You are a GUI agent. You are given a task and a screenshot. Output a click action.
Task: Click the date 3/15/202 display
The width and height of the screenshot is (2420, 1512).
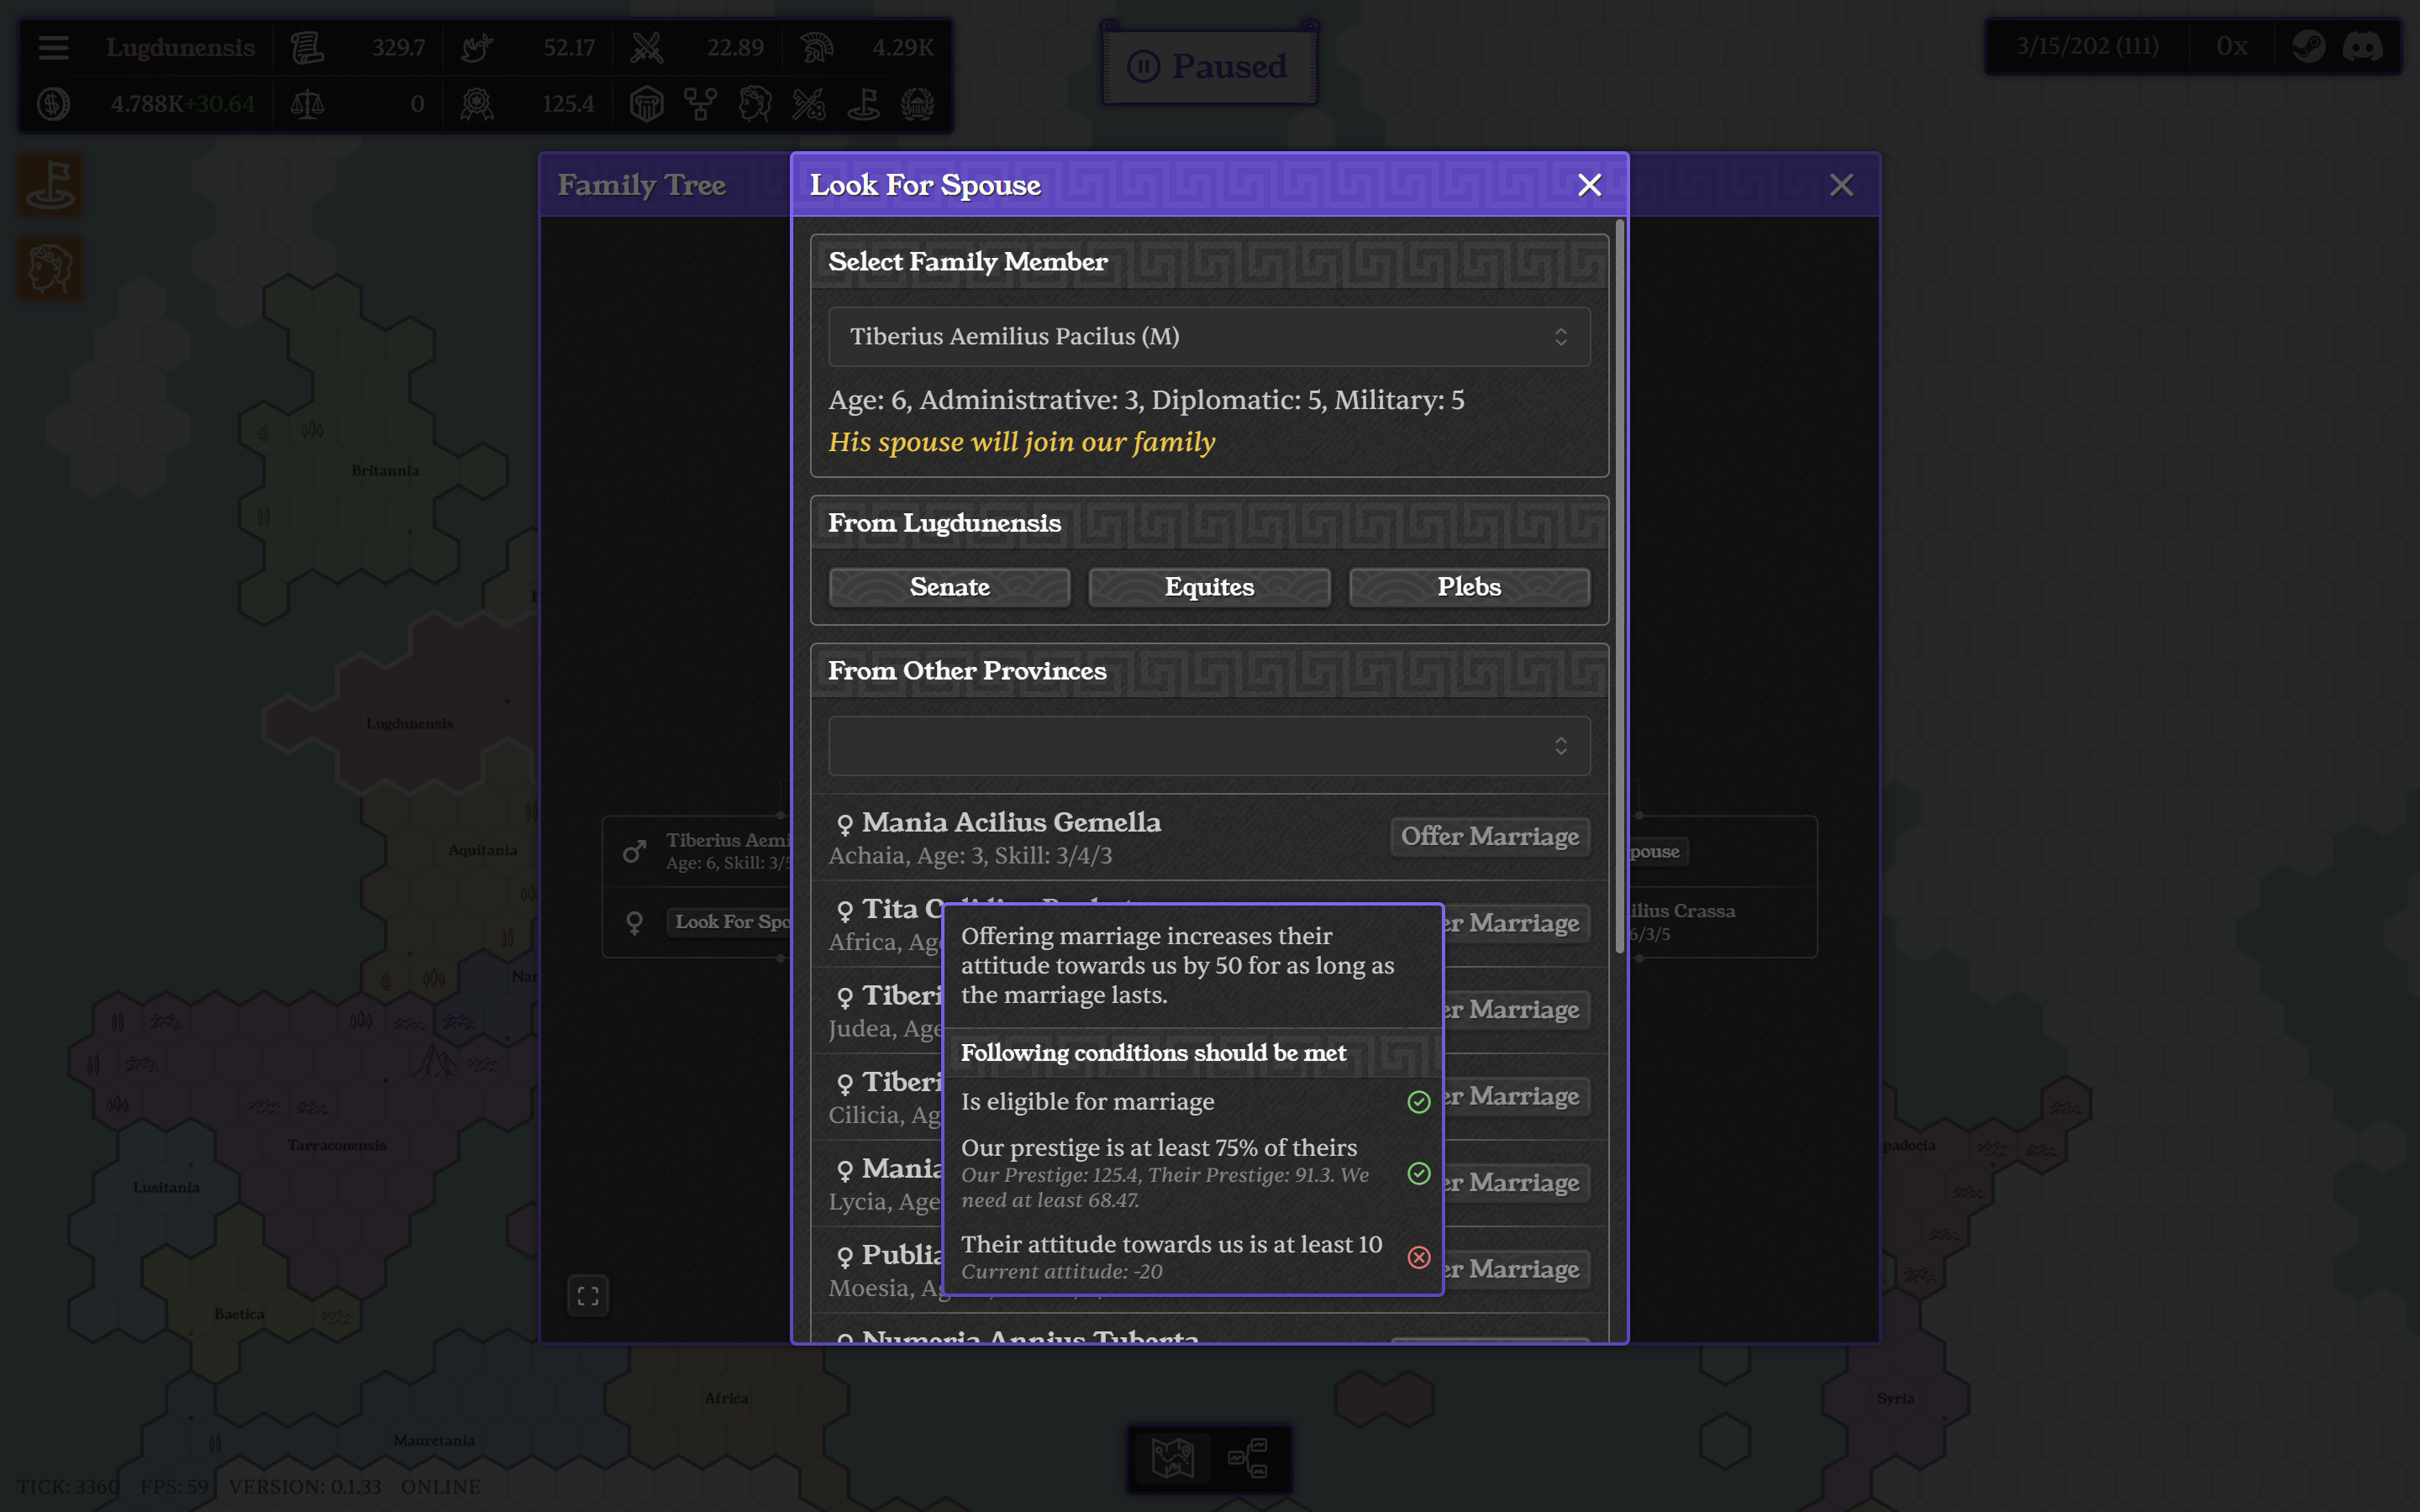coord(2086,46)
